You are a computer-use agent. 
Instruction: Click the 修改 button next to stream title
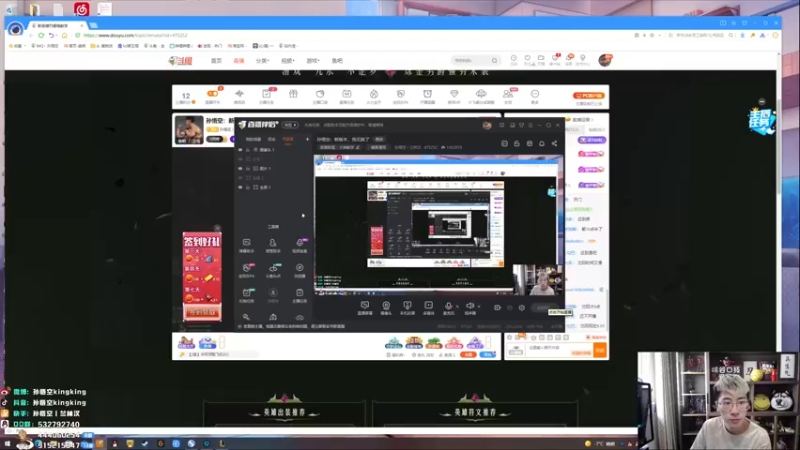[x=379, y=139]
